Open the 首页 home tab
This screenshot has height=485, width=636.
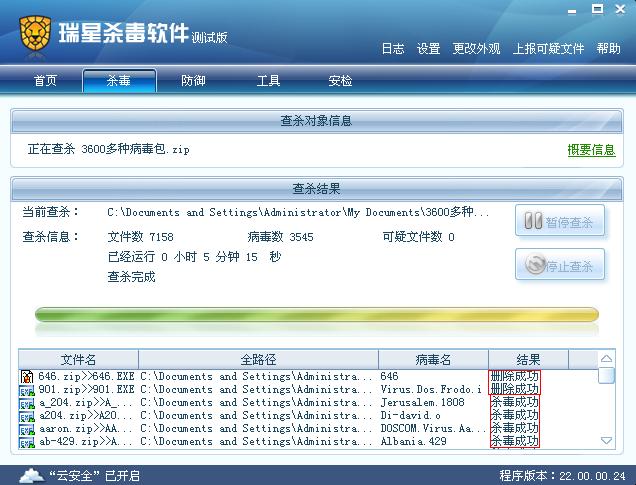[x=45, y=80]
